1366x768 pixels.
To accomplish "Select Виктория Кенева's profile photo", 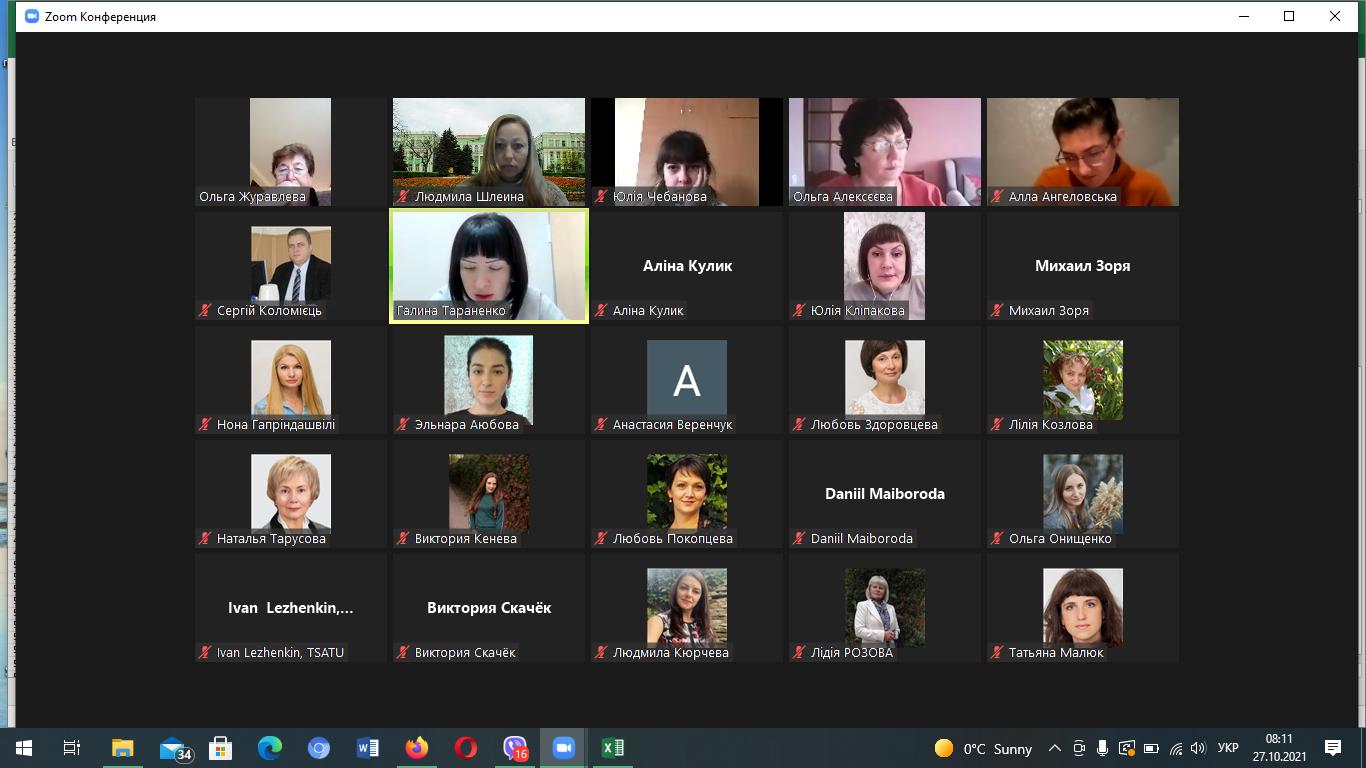I will point(489,492).
